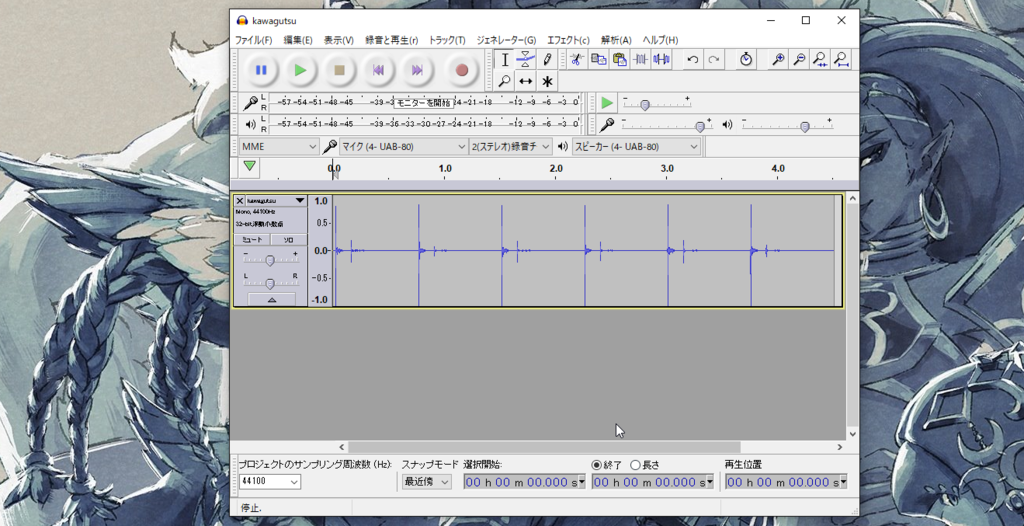The image size is (1024, 526).
Task: Open the 2(ステレオ) recording channels dropdown
Action: (511, 146)
